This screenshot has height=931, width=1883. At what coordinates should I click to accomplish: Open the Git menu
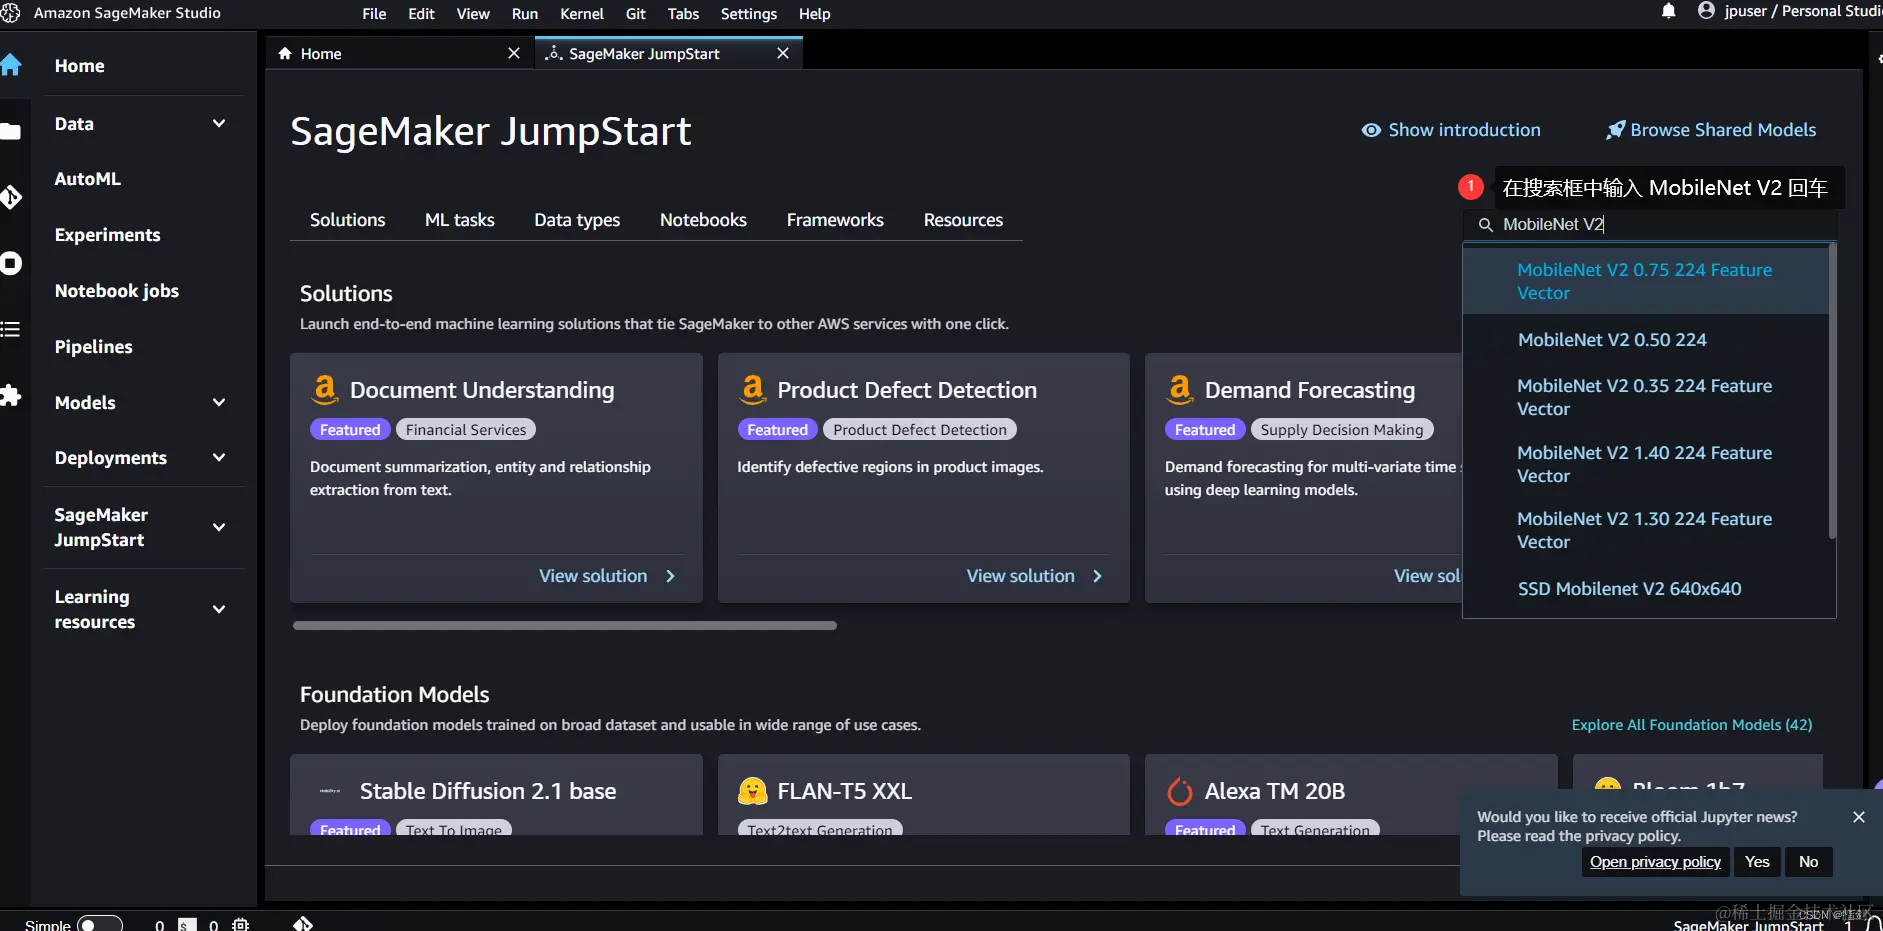coord(635,14)
